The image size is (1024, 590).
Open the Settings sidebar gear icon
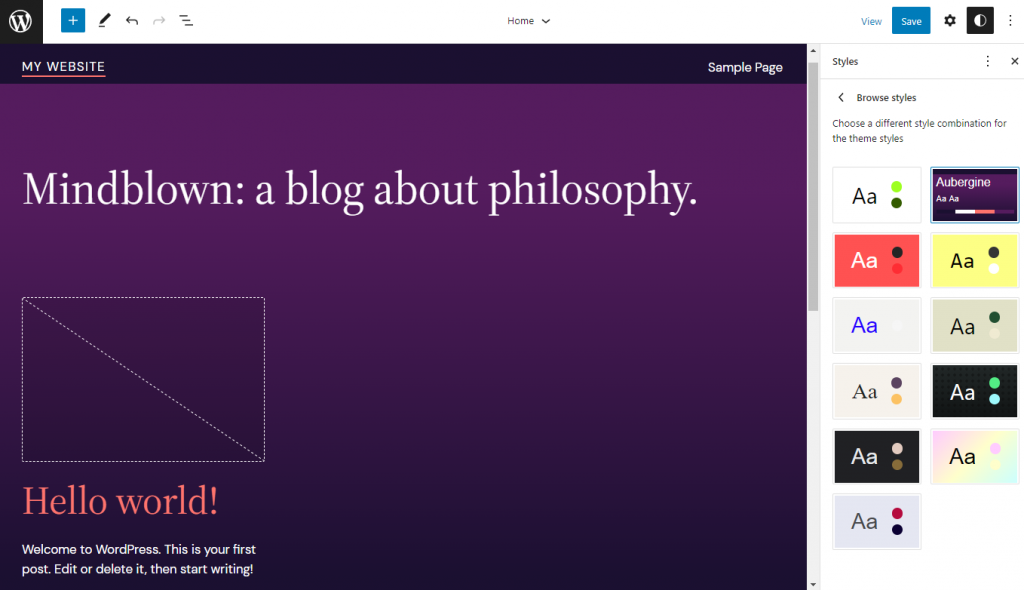point(949,20)
